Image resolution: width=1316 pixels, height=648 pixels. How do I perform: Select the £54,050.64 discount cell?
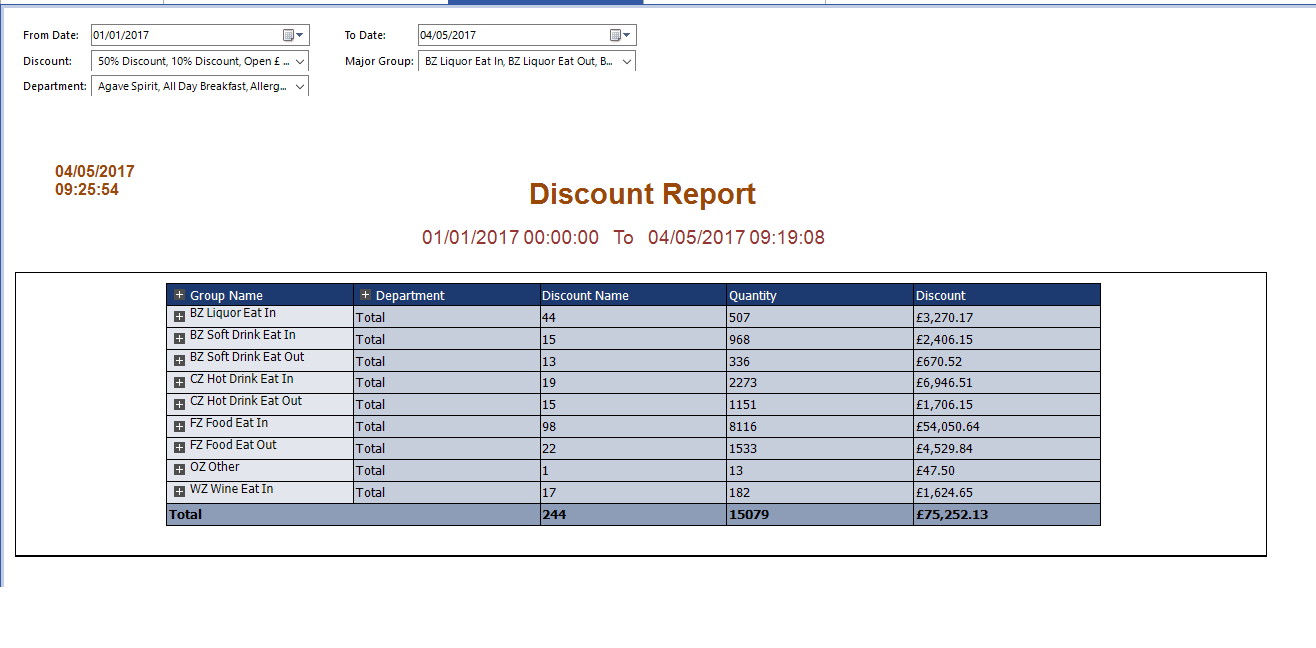click(1007, 426)
